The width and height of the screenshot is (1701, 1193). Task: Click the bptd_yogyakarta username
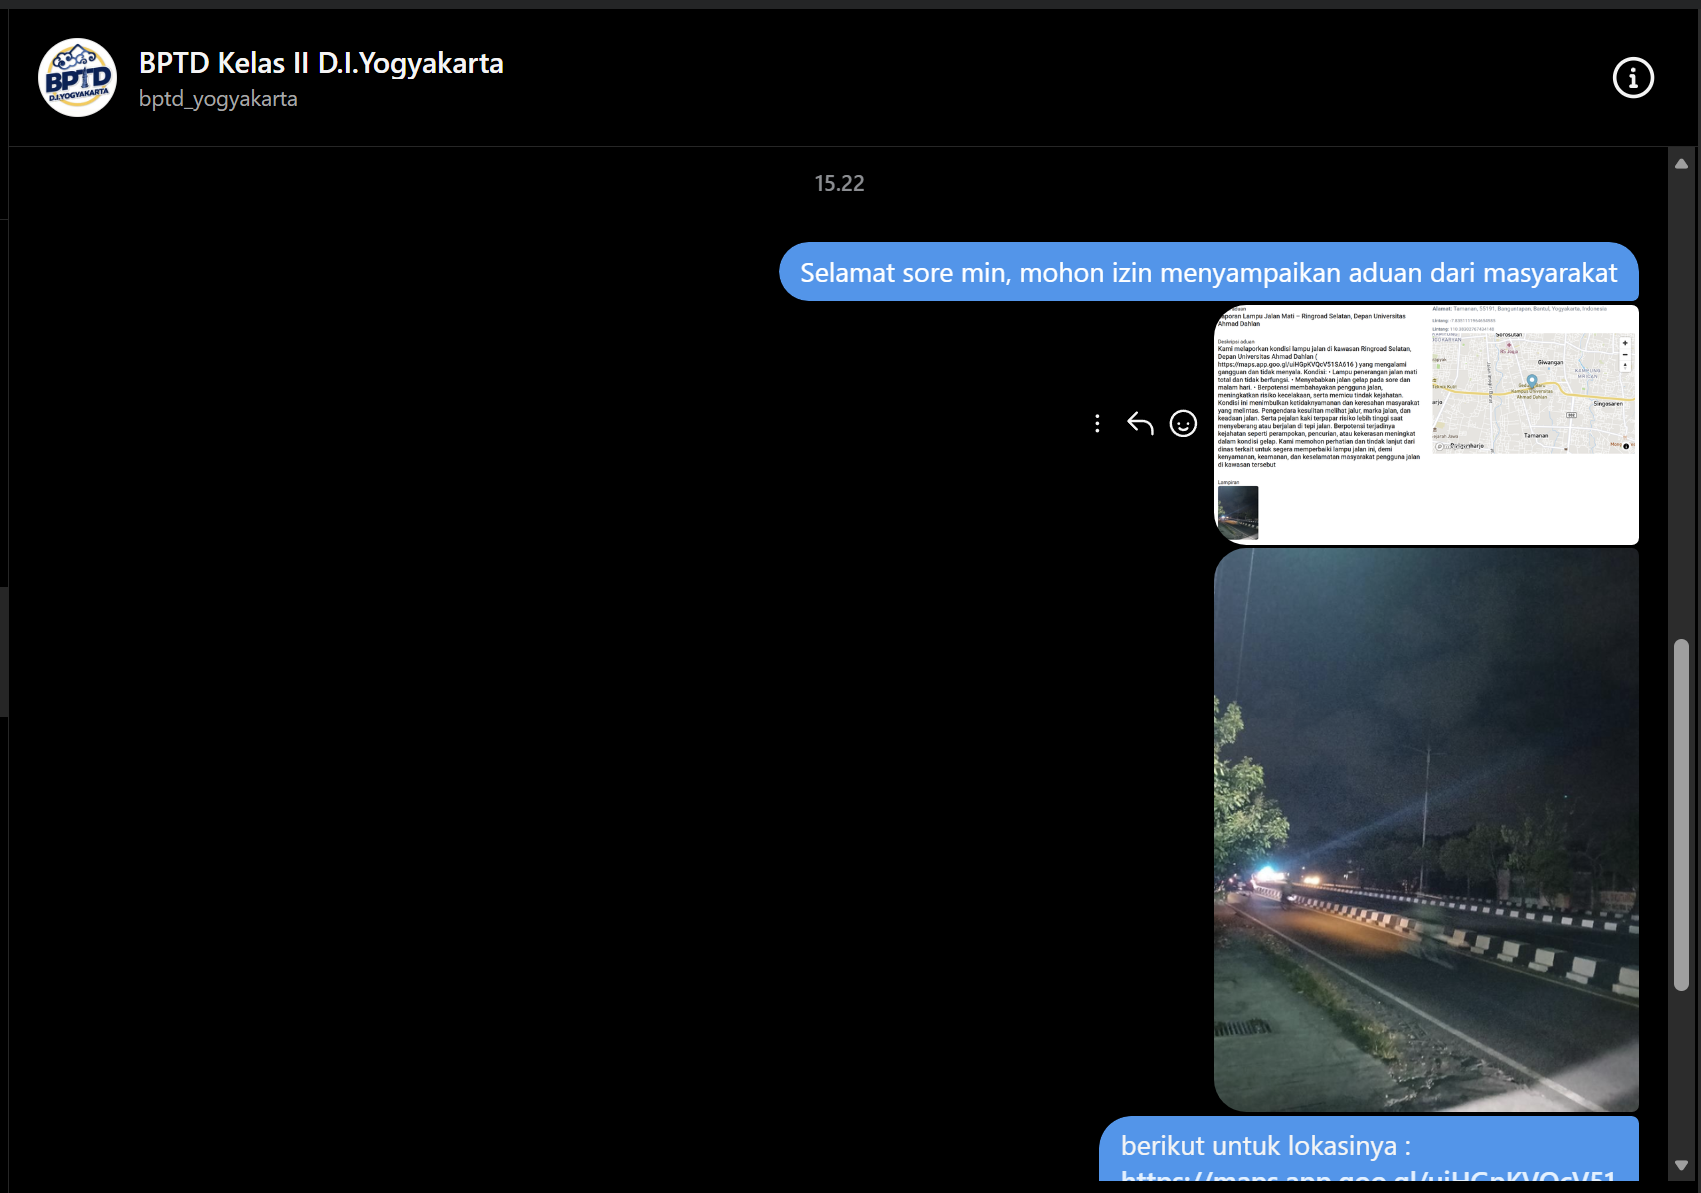point(218,99)
